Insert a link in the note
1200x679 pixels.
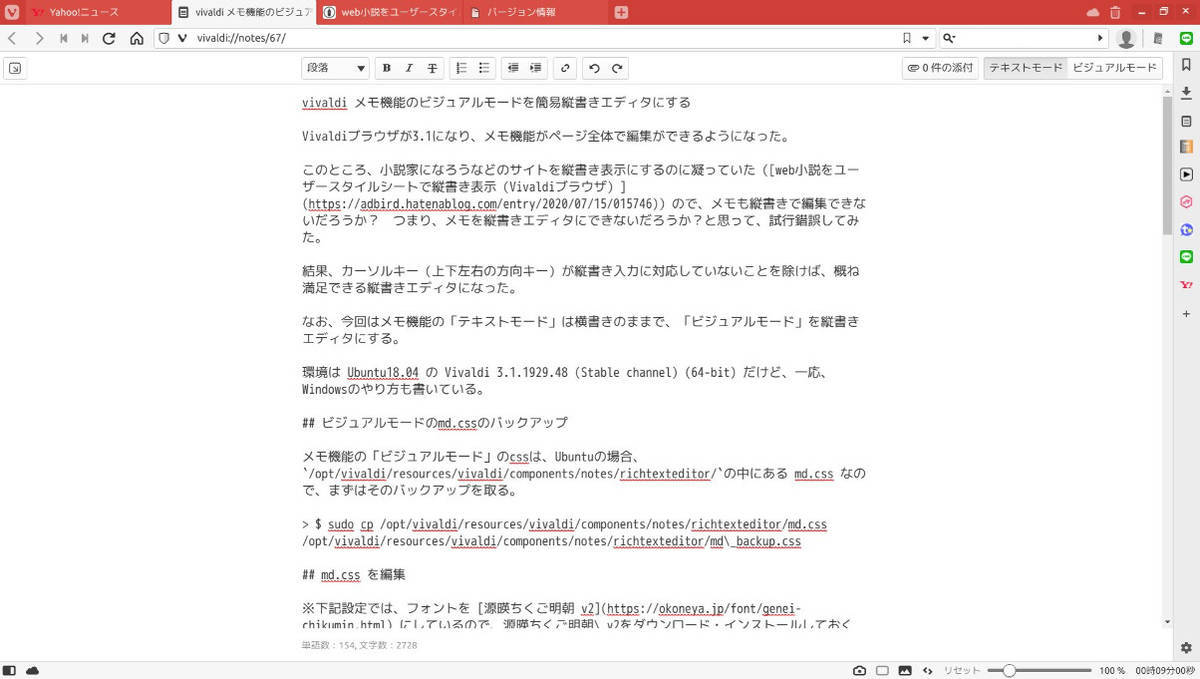coord(565,68)
